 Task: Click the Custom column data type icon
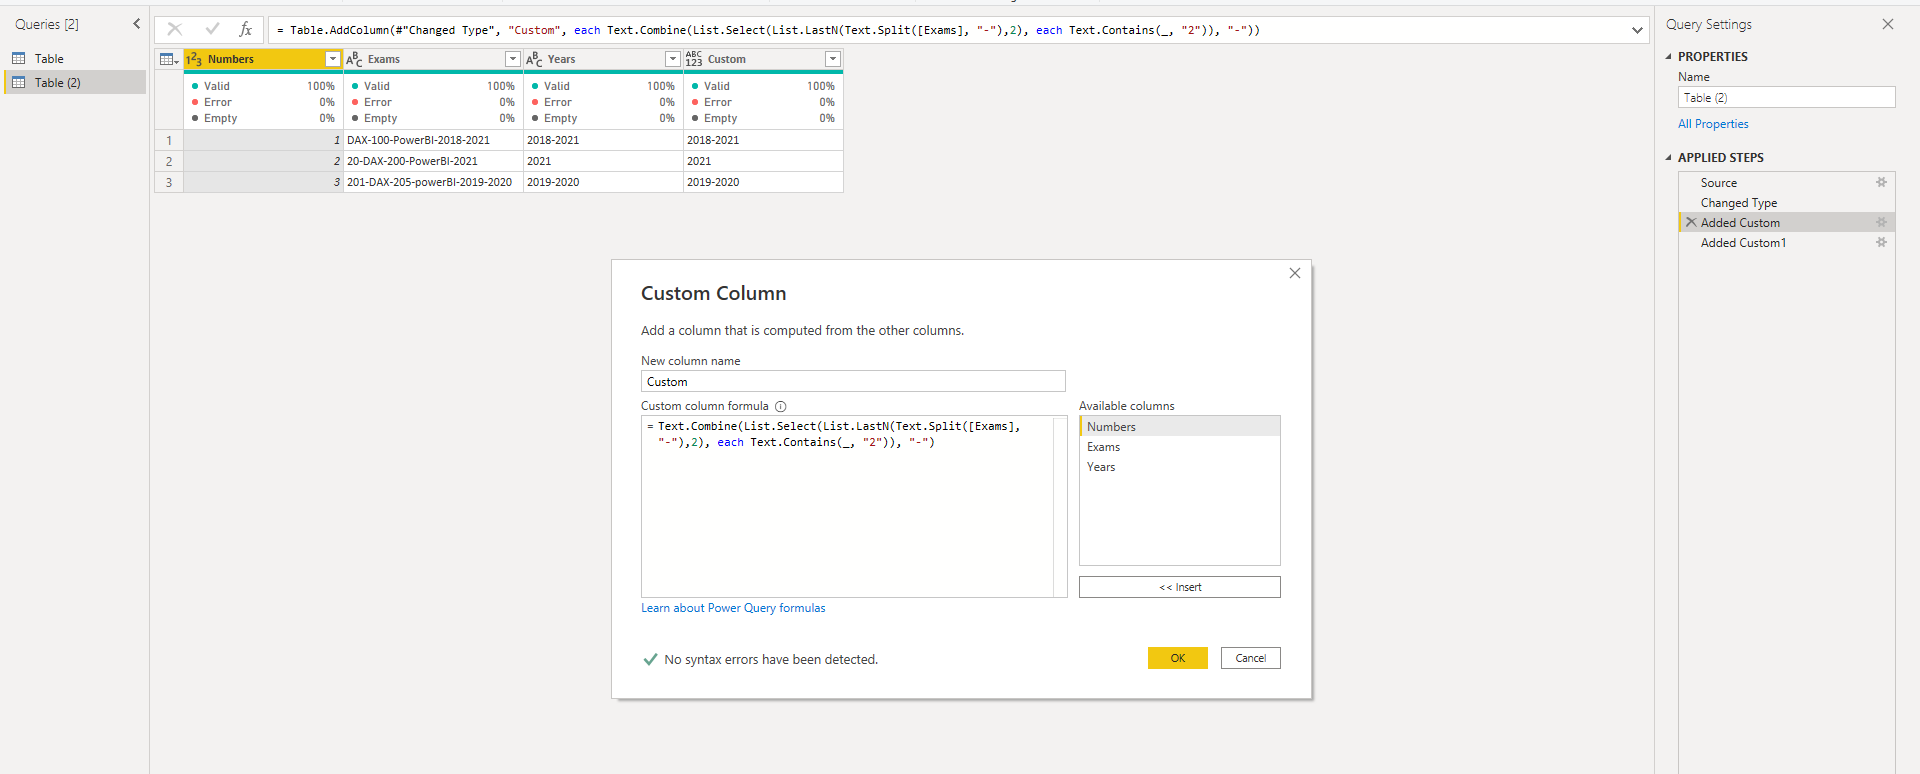[x=694, y=60]
